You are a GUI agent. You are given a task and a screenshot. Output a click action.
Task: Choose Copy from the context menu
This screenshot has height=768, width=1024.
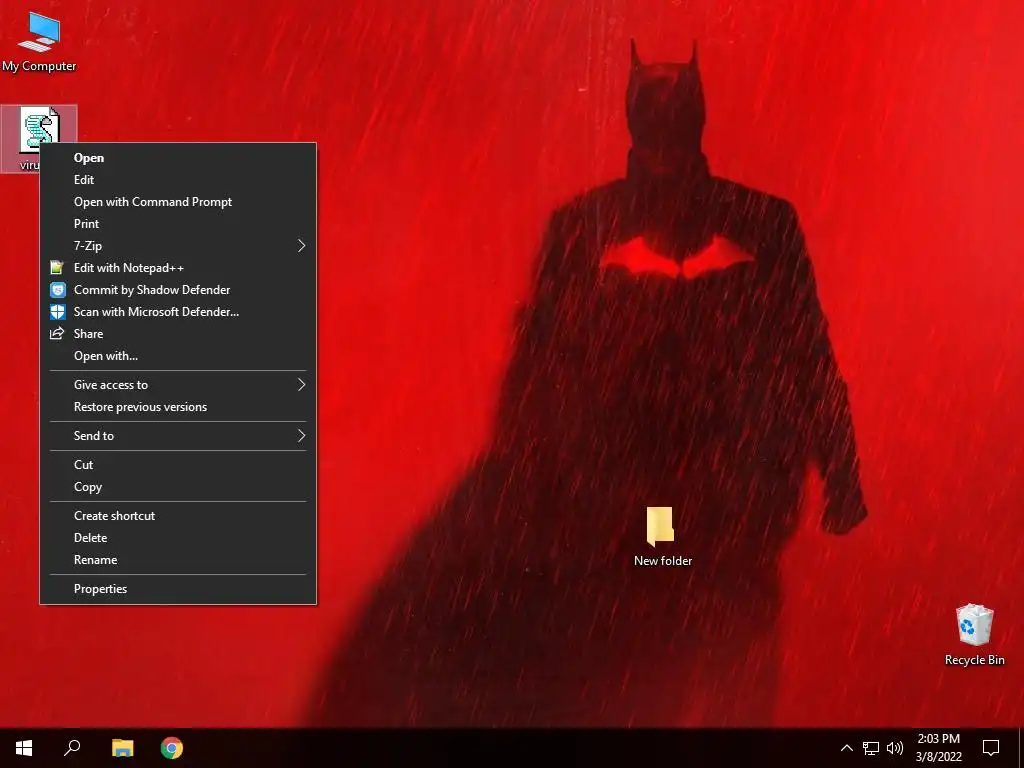[178, 487]
